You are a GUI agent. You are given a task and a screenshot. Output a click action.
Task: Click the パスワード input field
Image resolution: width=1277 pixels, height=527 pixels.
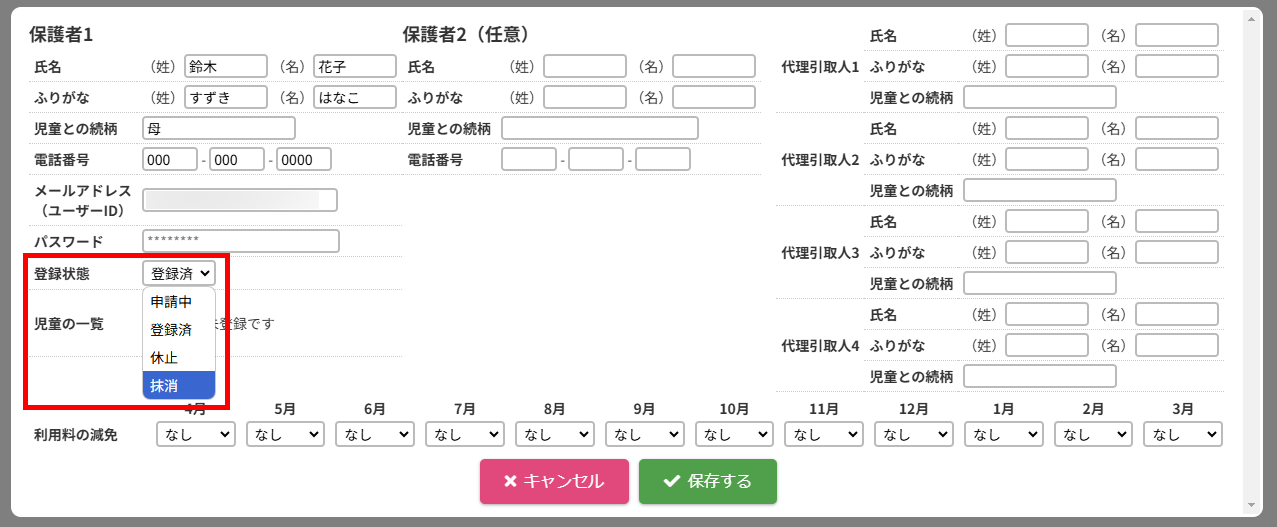[x=241, y=241]
